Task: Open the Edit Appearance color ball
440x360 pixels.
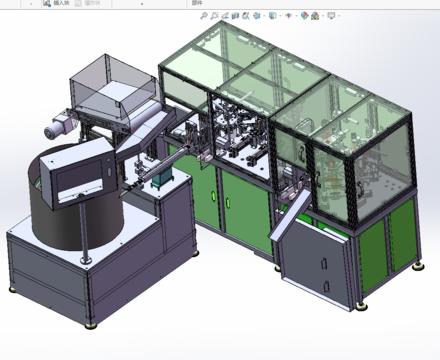Action: pos(305,15)
